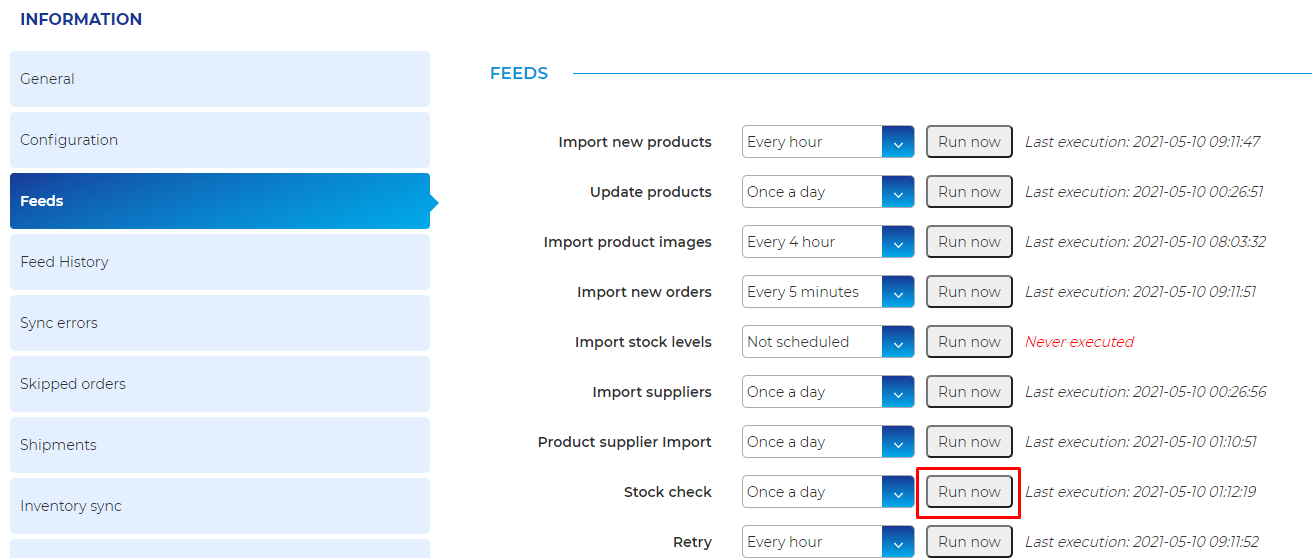Open the Import new products frequency dropdown
This screenshot has height=558, width=1312.
828,142
